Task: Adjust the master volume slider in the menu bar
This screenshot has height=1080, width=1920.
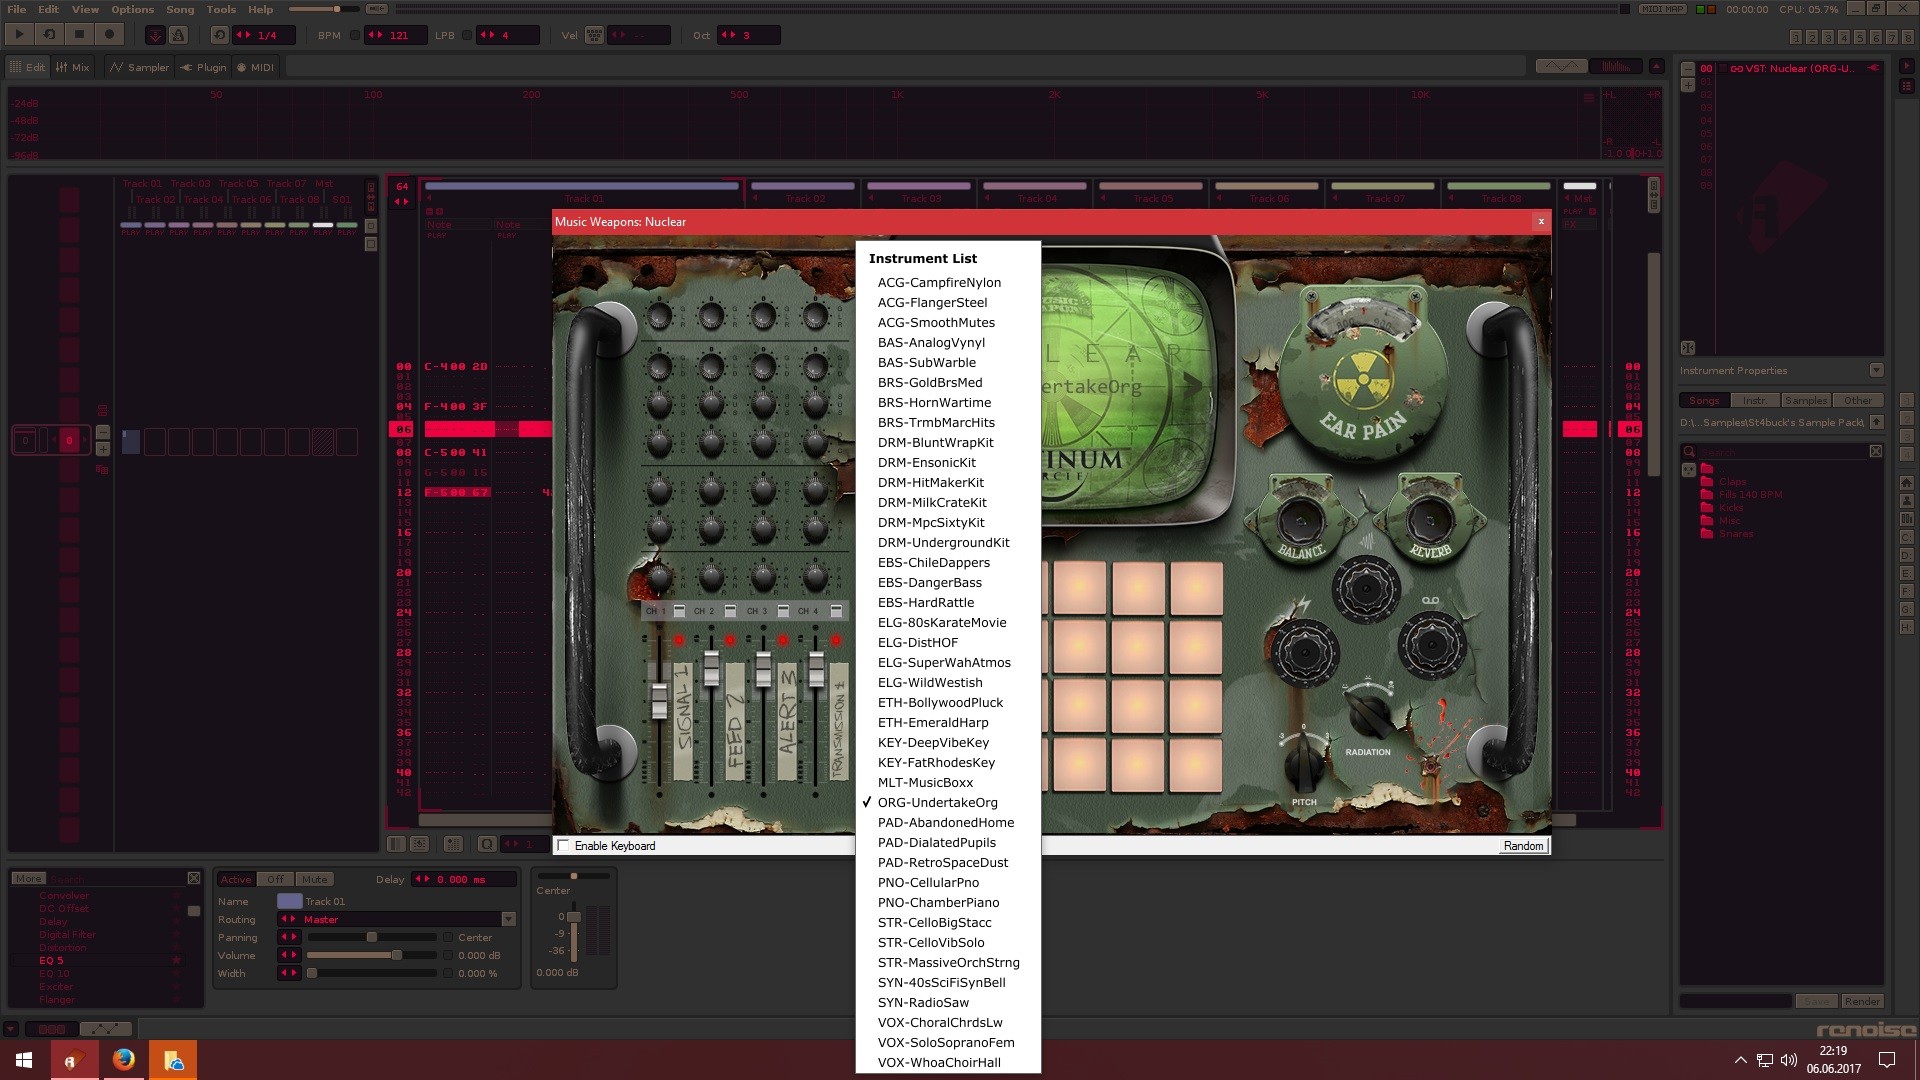Action: pyautogui.click(x=324, y=9)
